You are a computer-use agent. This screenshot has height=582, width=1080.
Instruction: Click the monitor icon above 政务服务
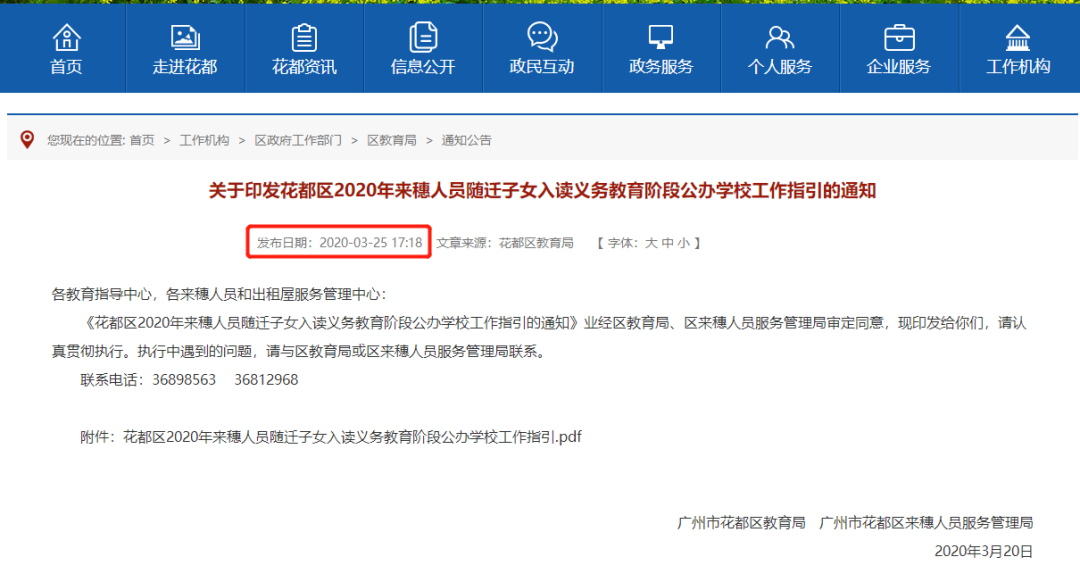661,37
